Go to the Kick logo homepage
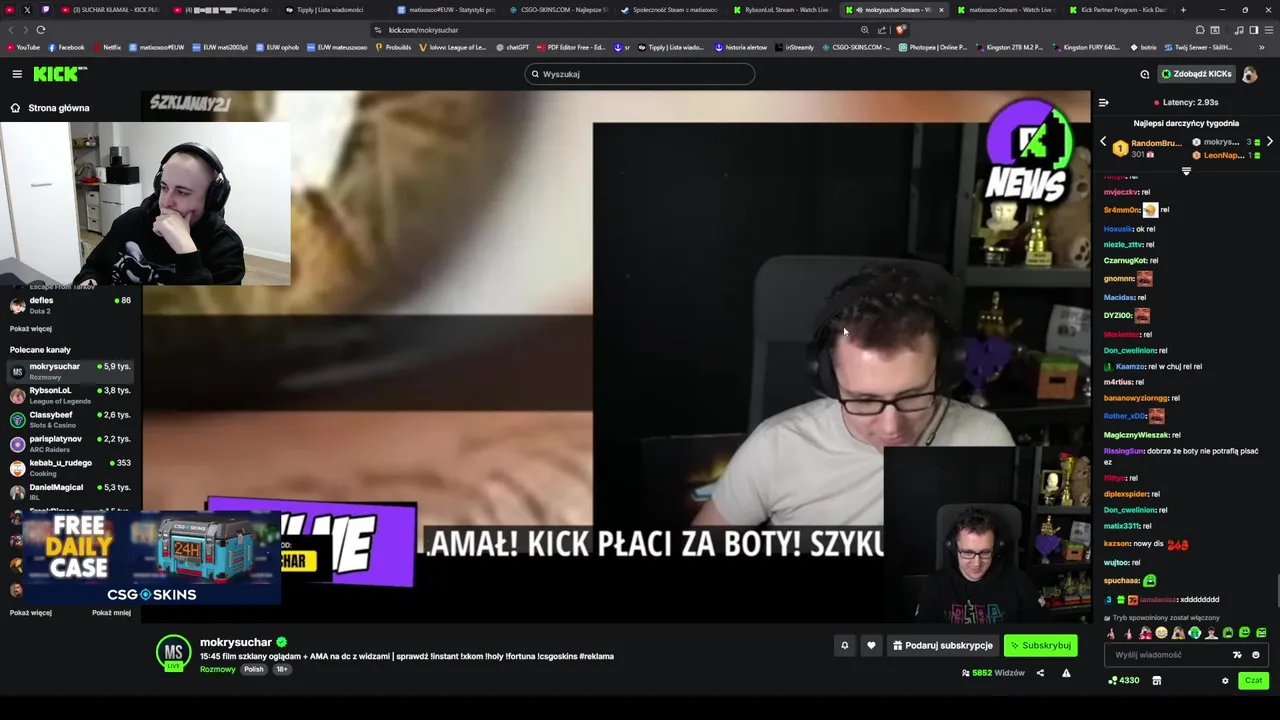This screenshot has height=720, width=1280. pos(60,74)
